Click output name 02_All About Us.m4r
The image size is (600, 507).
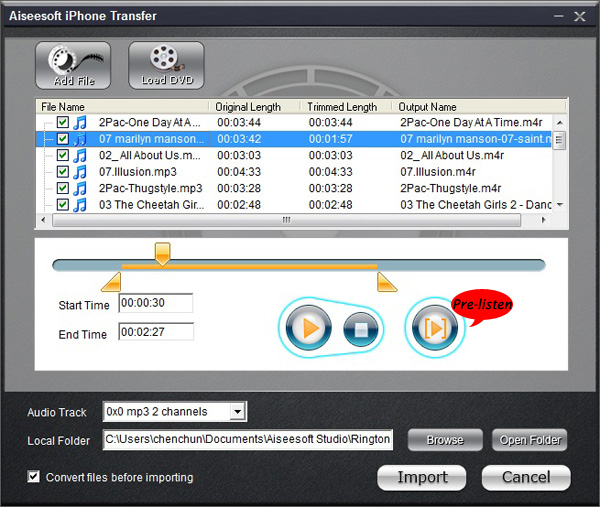point(452,155)
